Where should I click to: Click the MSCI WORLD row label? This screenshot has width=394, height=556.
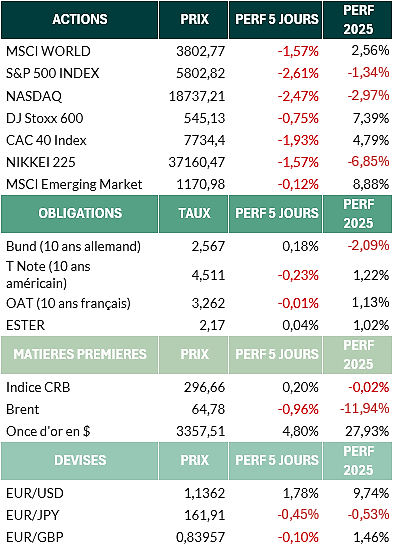click(x=48, y=51)
